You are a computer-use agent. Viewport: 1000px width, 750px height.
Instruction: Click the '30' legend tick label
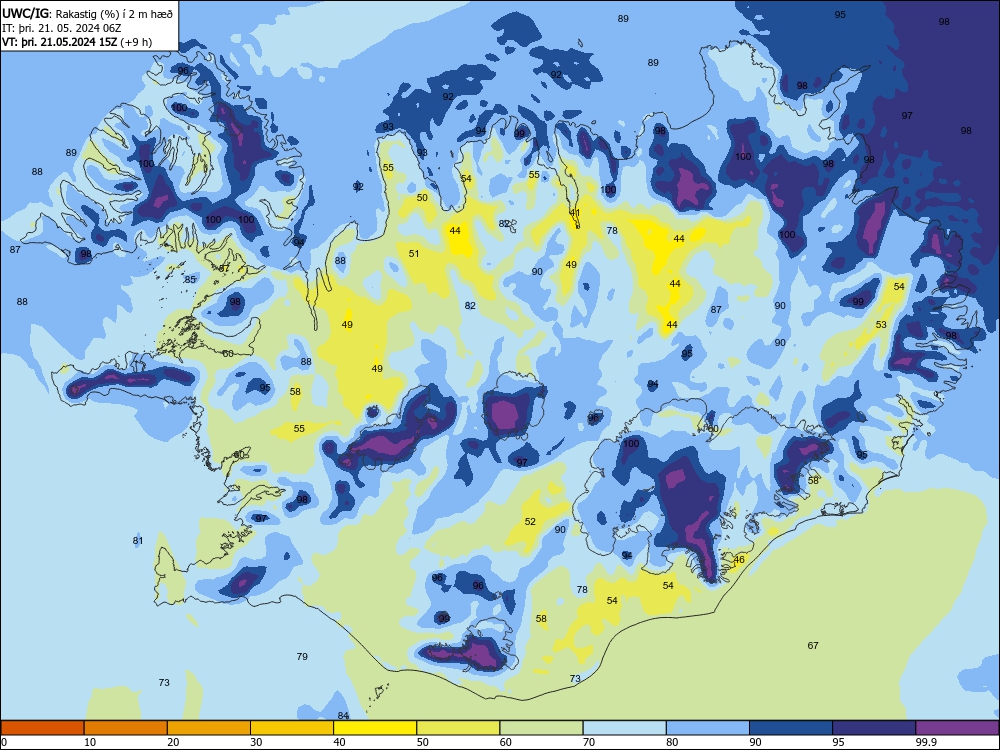tap(256, 742)
